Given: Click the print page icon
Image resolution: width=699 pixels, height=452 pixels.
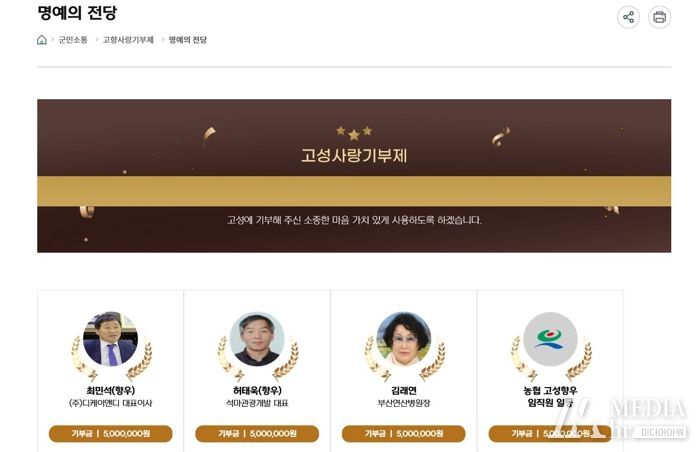Looking at the screenshot, I should tap(659, 17).
